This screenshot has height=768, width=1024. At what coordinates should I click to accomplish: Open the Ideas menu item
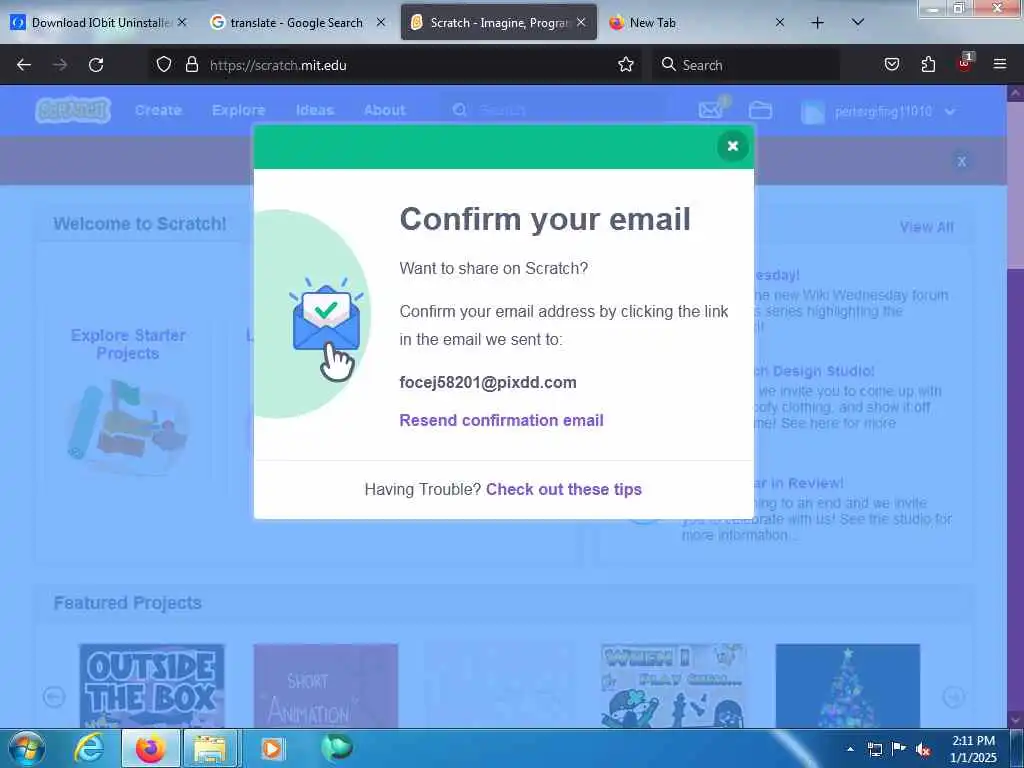coord(315,110)
